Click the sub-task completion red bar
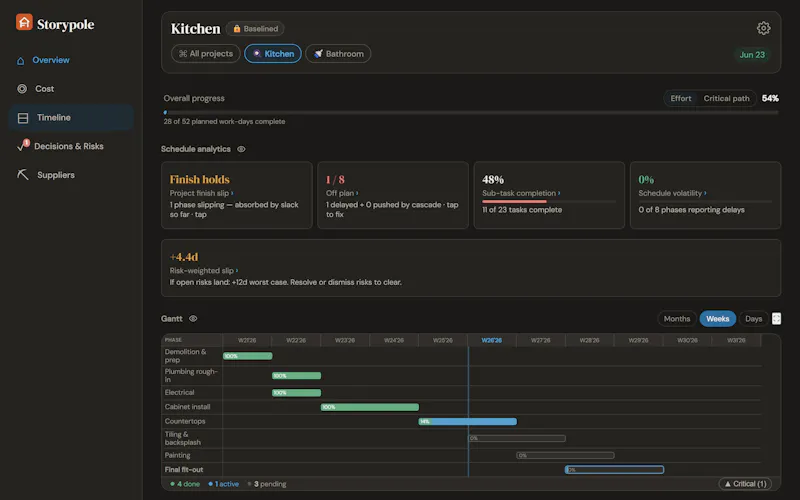This screenshot has width=800, height=500. [514, 202]
